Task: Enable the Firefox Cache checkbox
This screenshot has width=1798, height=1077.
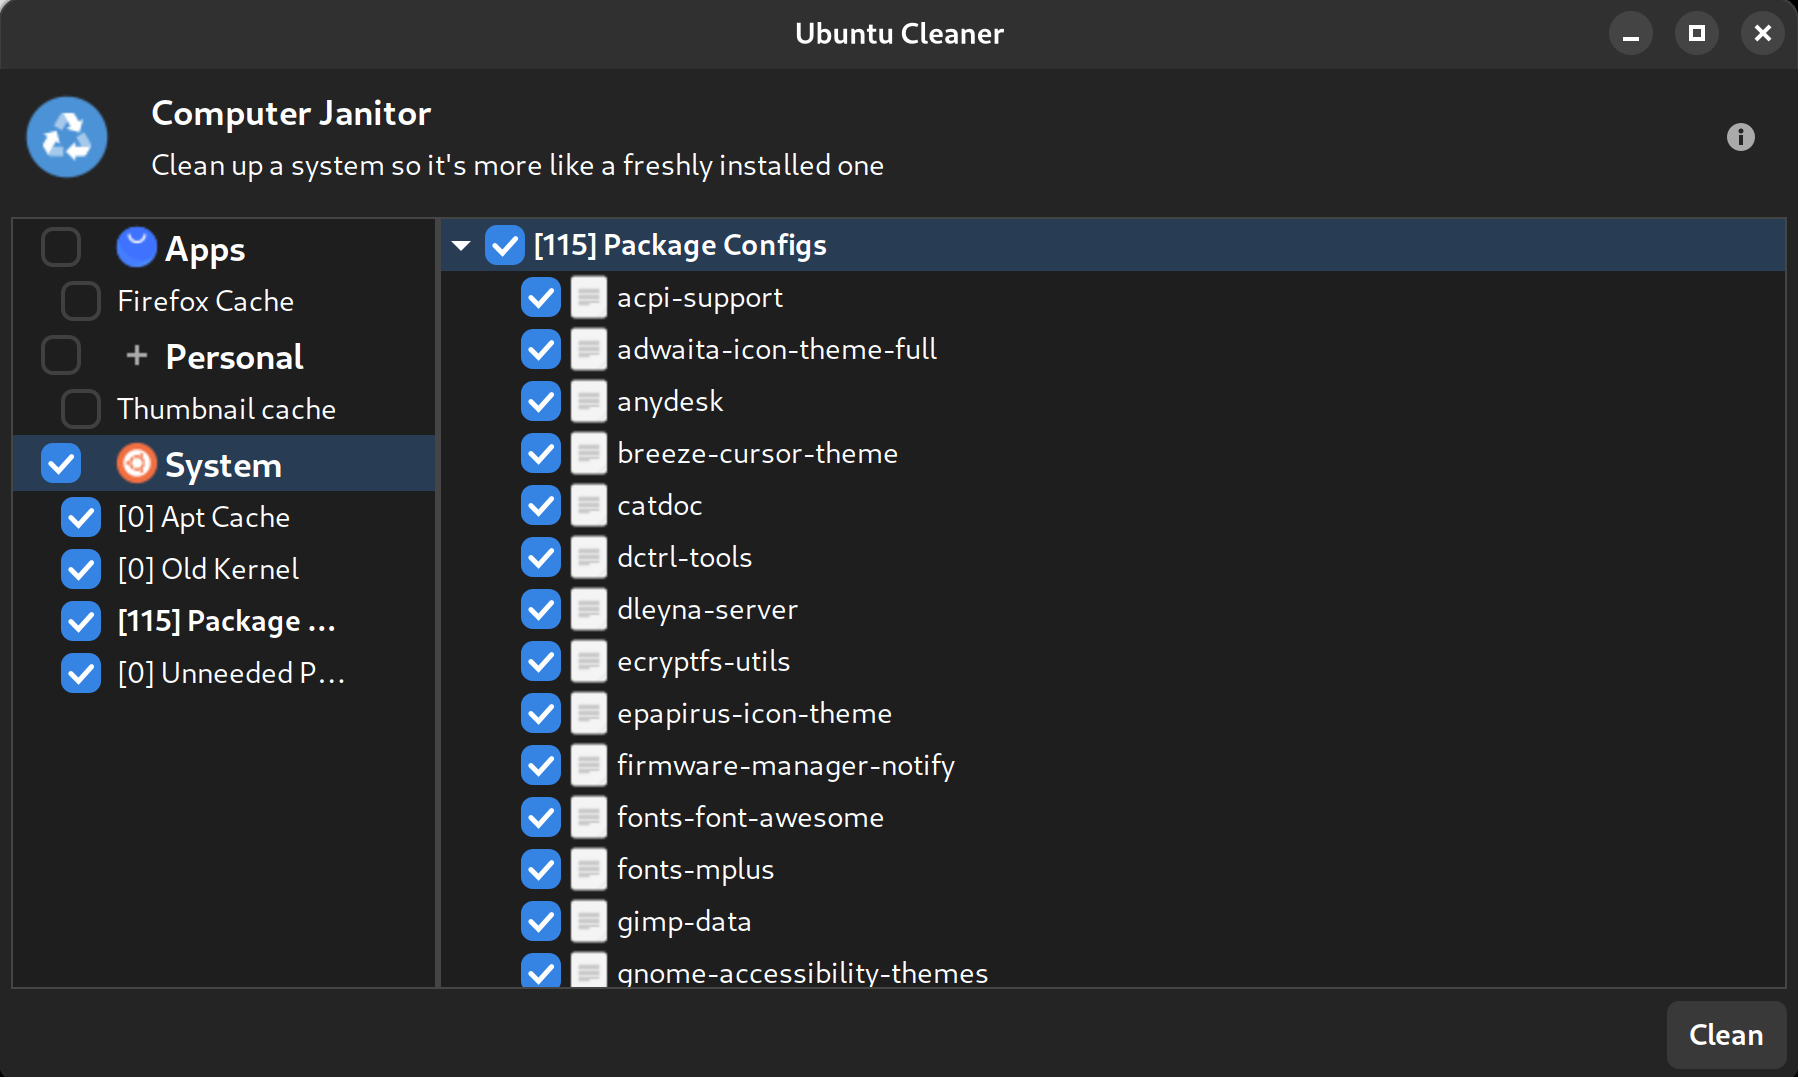Action: click(81, 301)
